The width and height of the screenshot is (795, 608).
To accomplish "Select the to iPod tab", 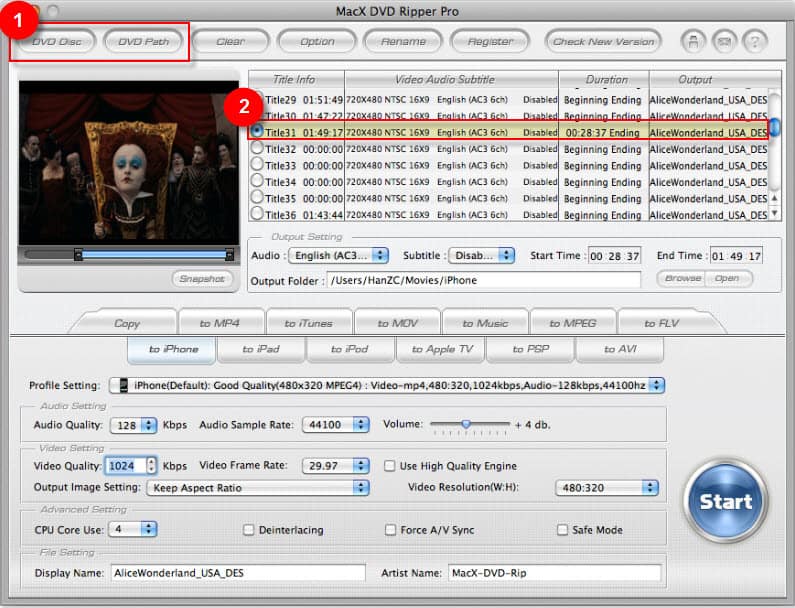I will point(350,349).
